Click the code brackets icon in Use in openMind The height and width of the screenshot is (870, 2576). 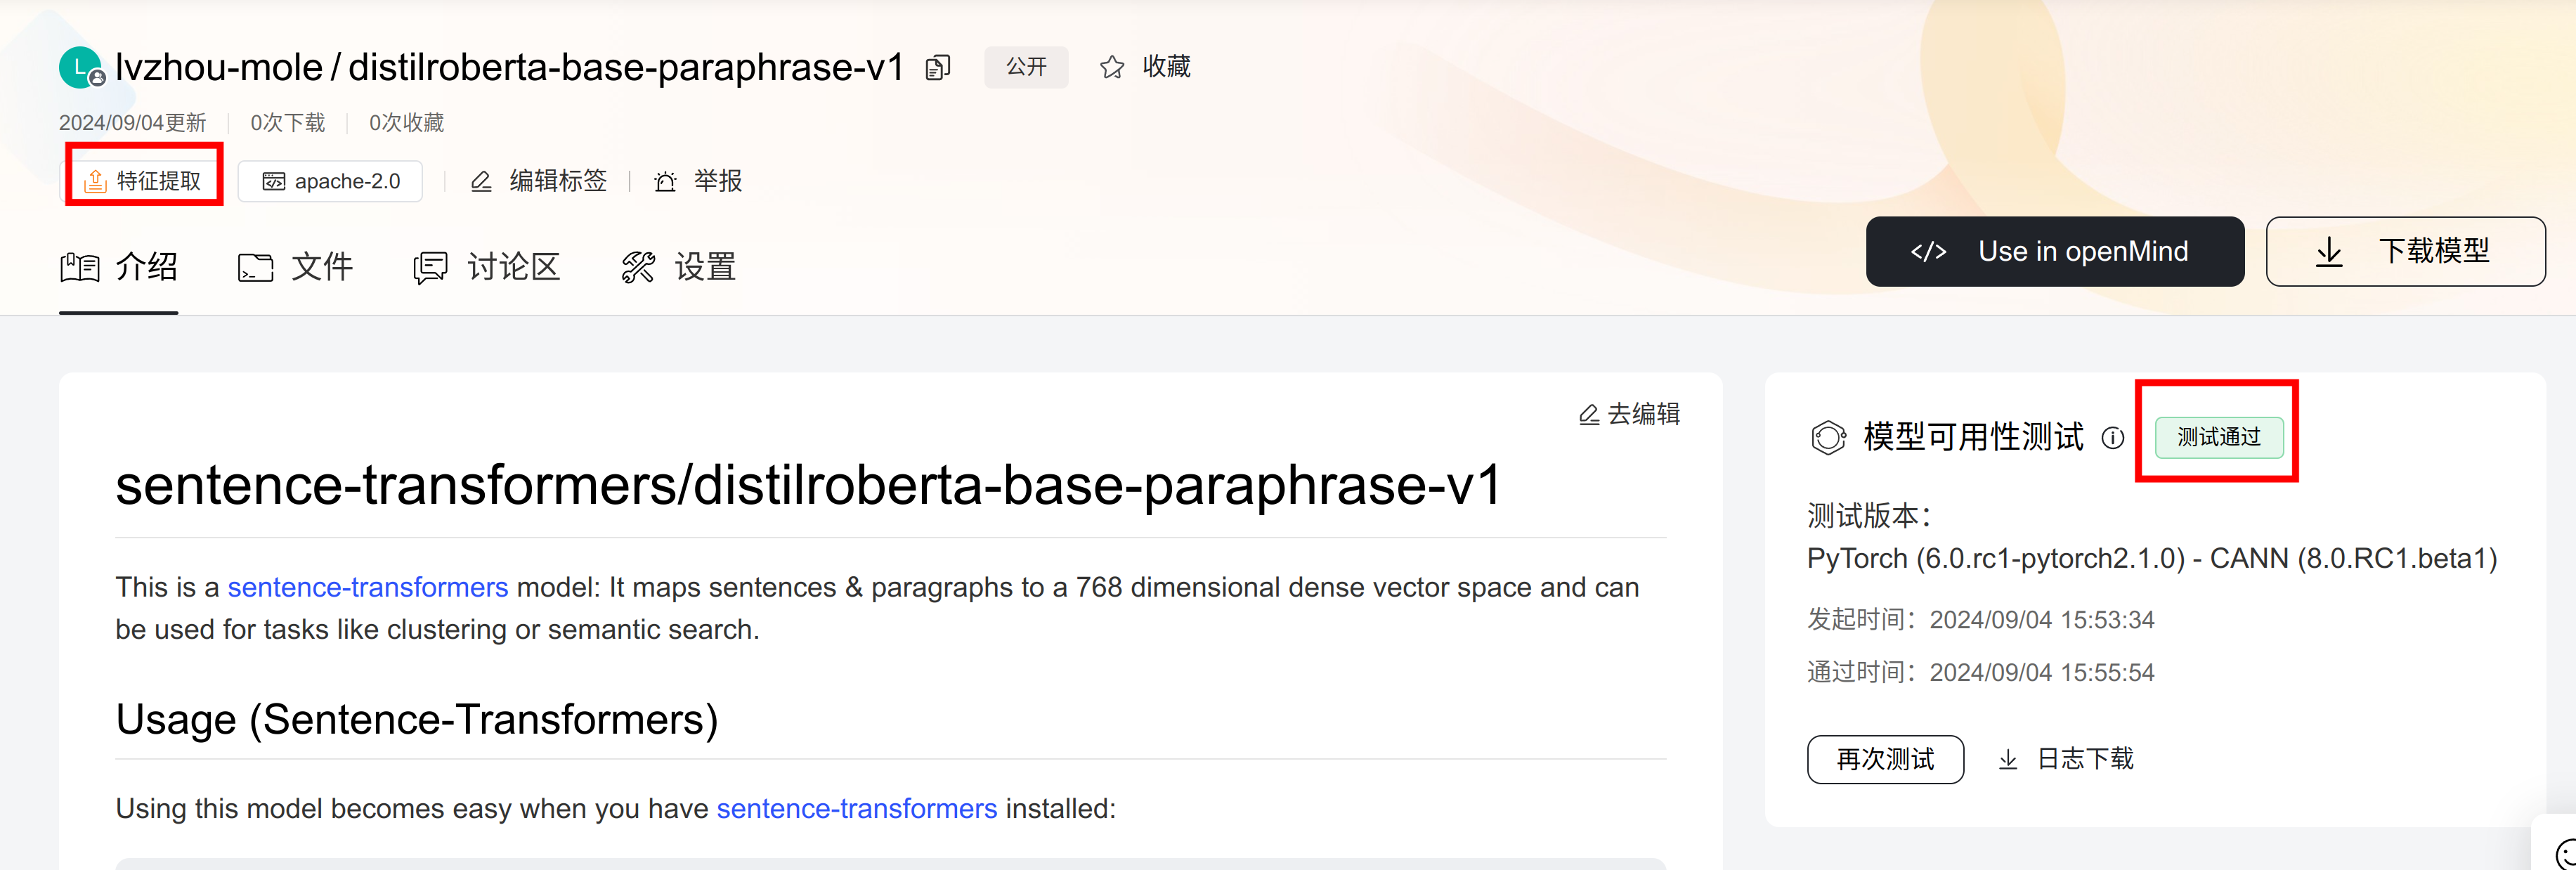click(1928, 252)
